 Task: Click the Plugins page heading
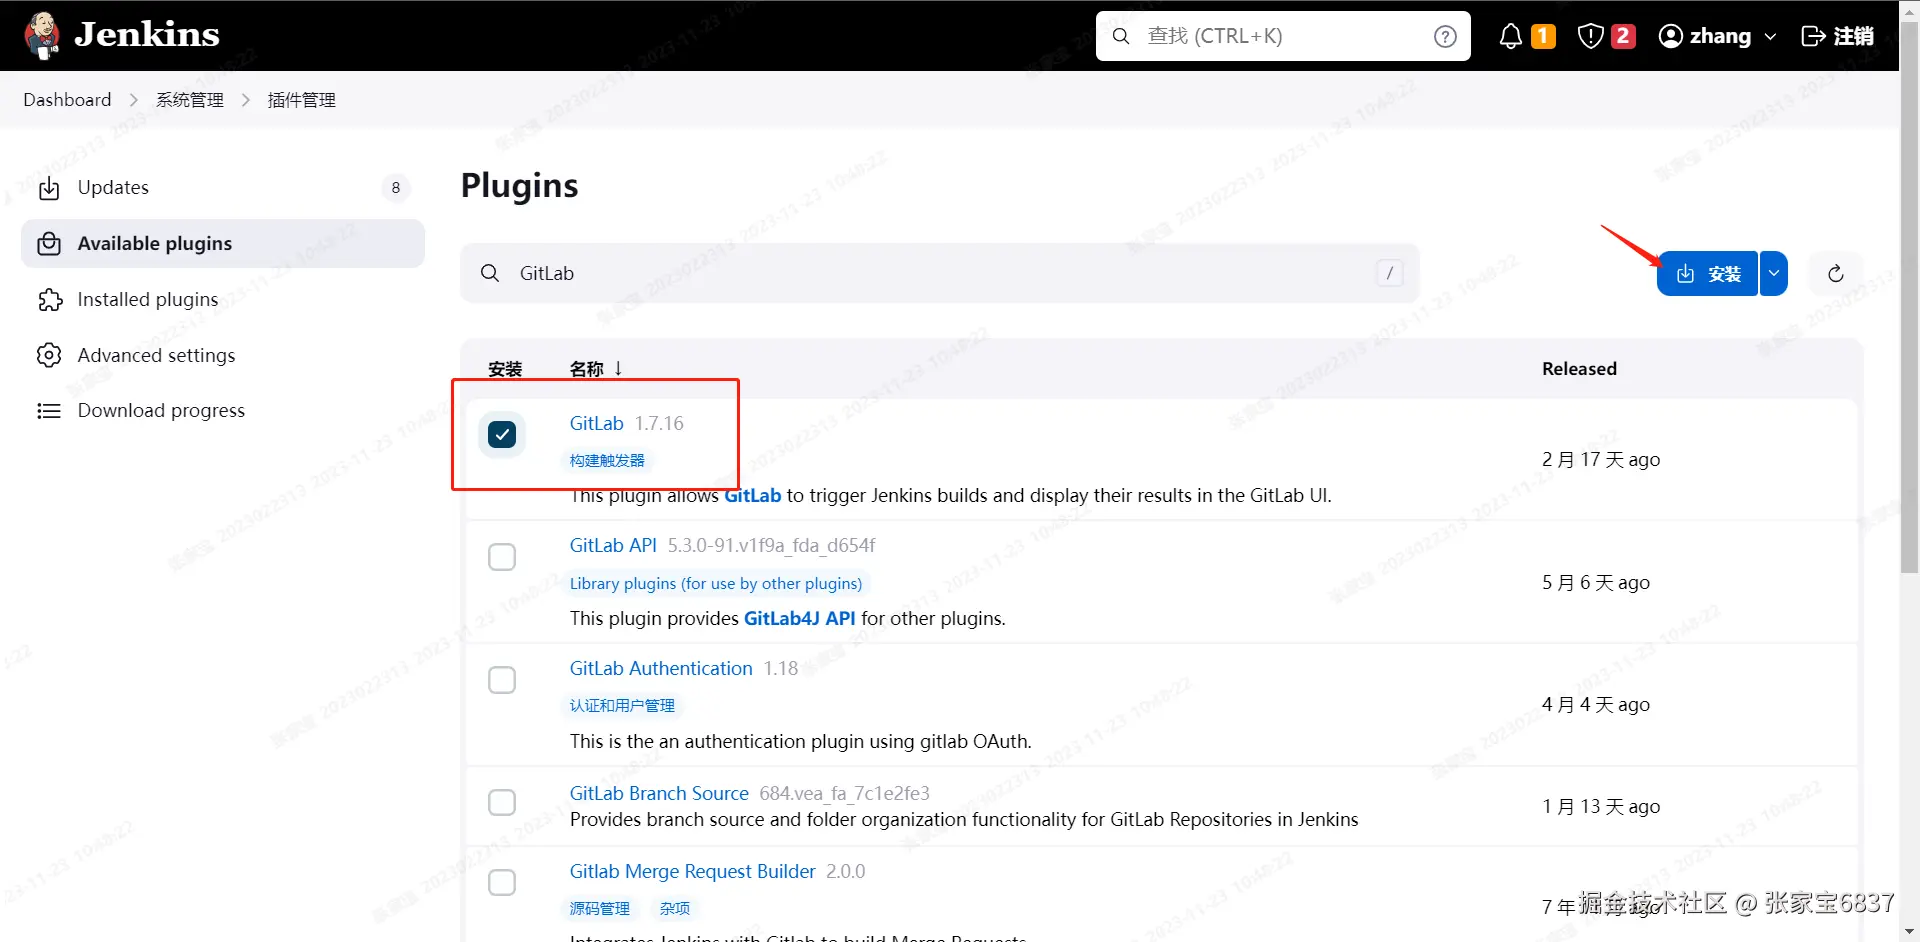[x=519, y=186]
